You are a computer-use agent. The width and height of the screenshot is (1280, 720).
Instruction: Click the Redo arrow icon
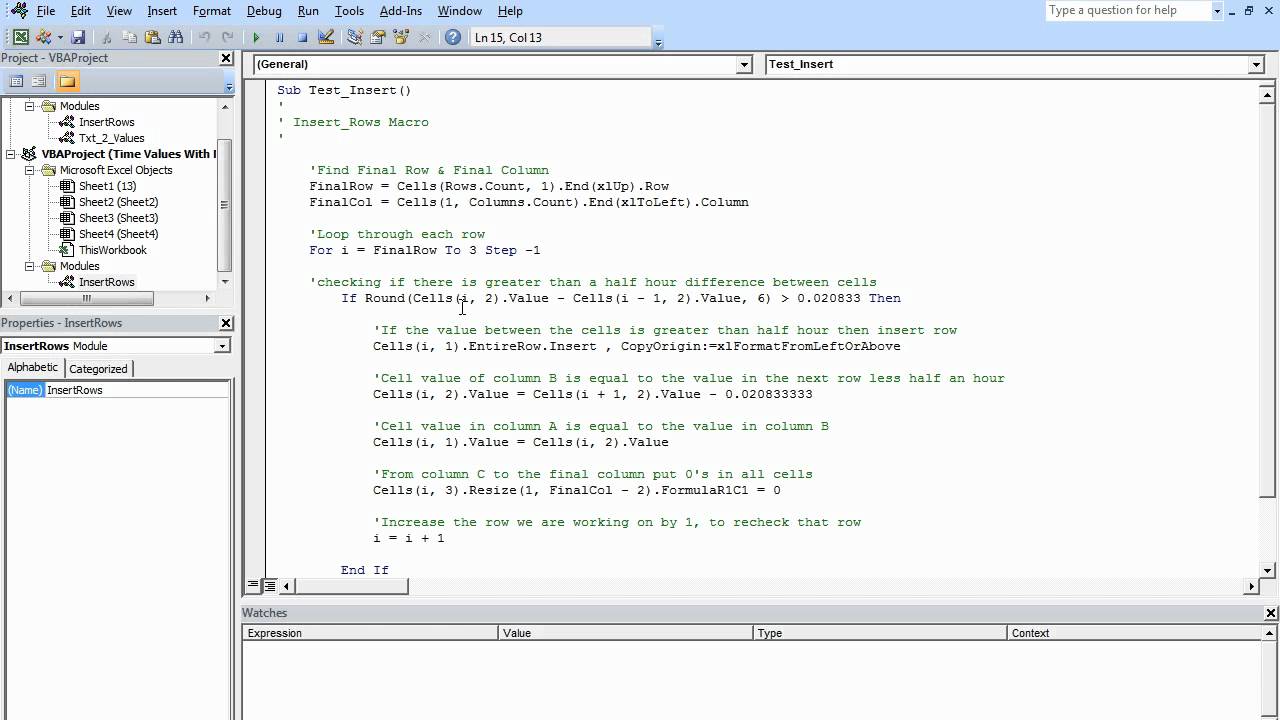(x=227, y=37)
